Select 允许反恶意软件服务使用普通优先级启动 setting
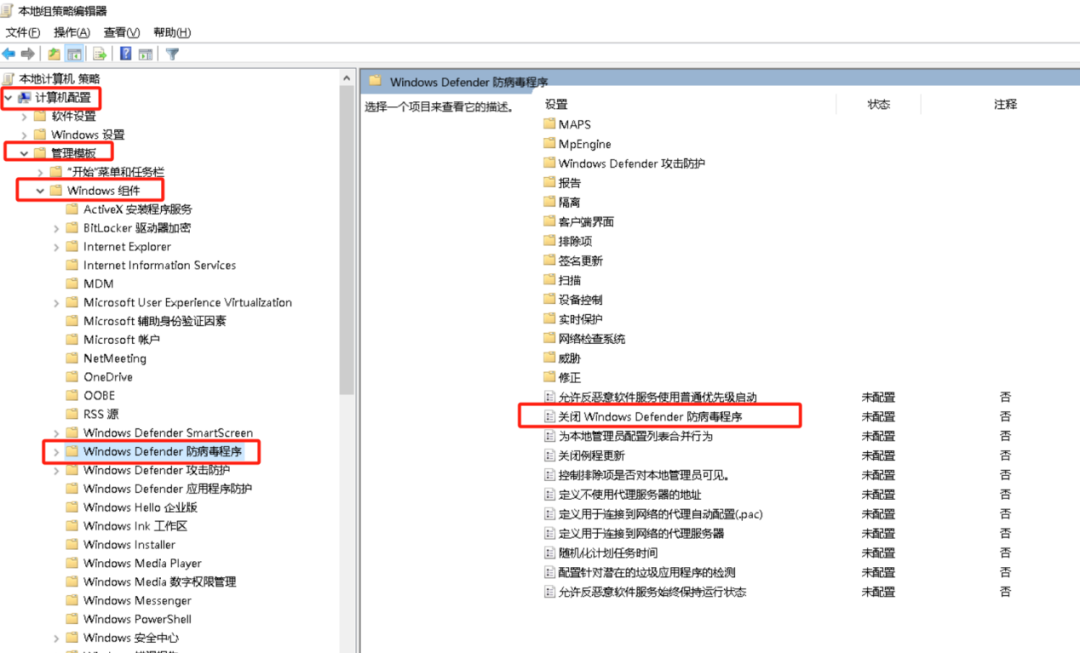Image resolution: width=1080 pixels, height=653 pixels. (657, 397)
